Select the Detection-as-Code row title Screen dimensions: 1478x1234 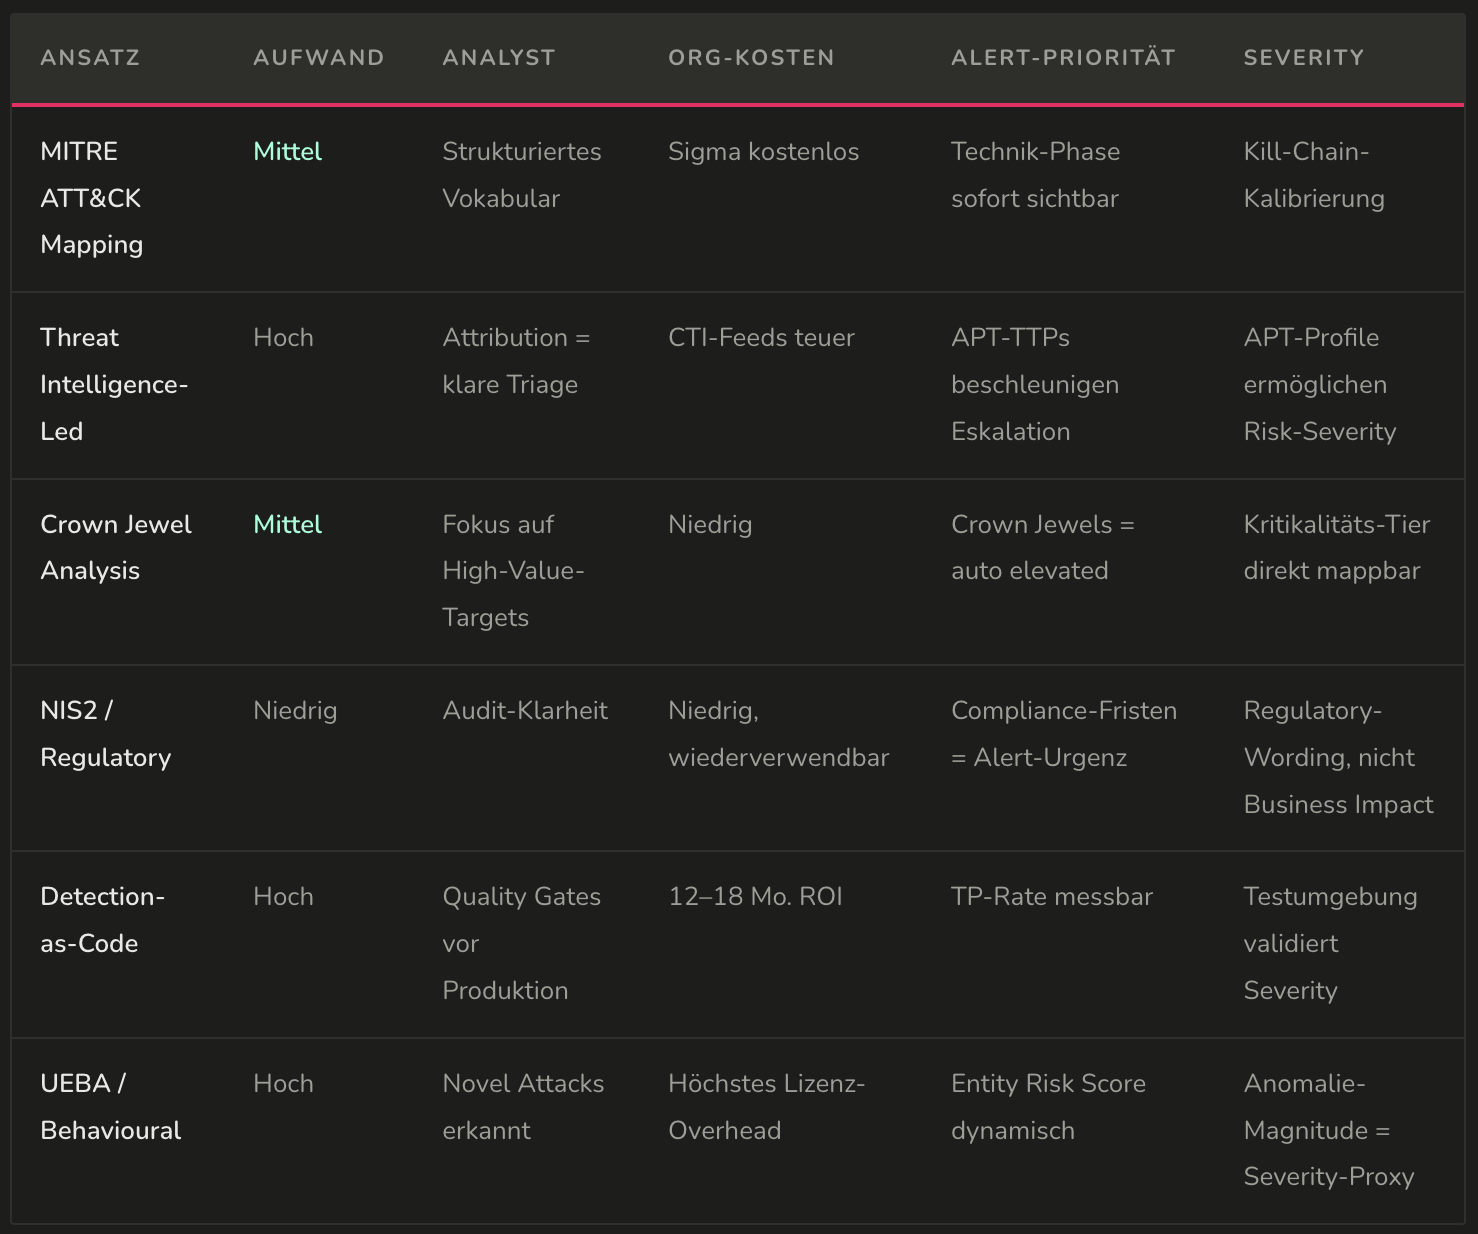click(x=102, y=920)
